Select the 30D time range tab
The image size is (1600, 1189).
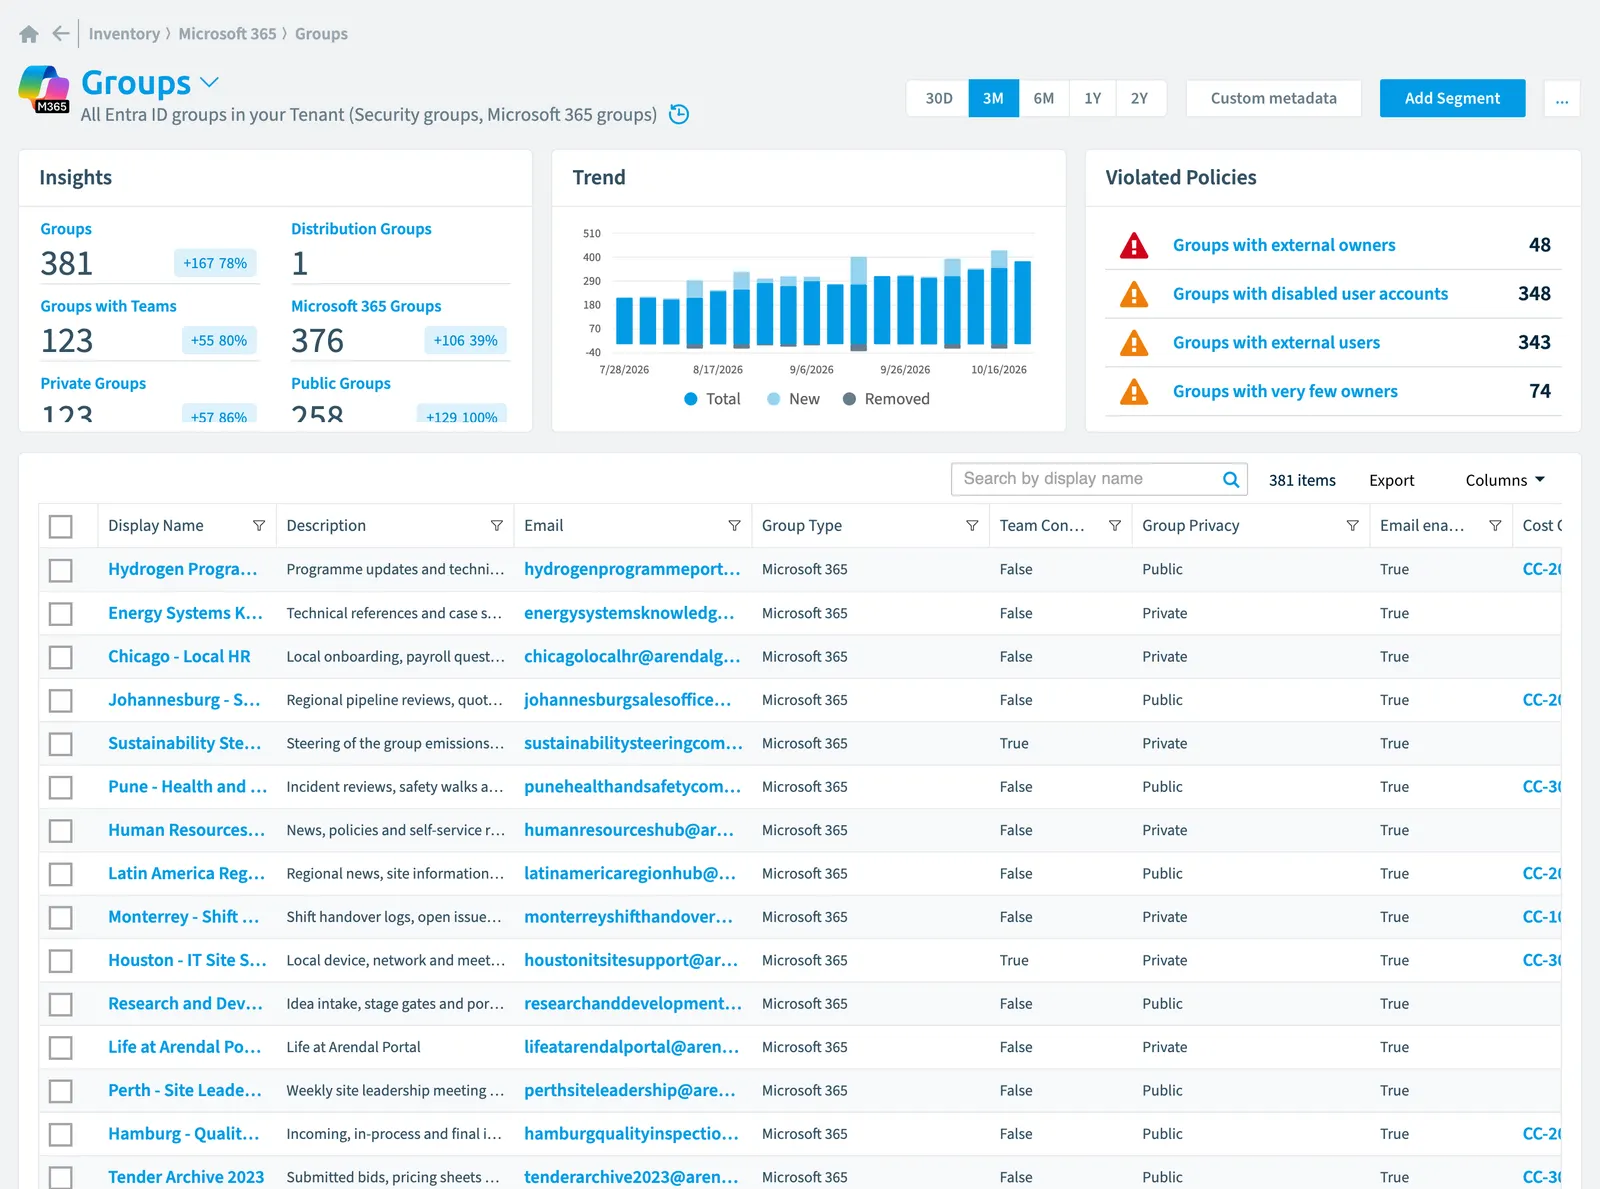[x=938, y=98]
